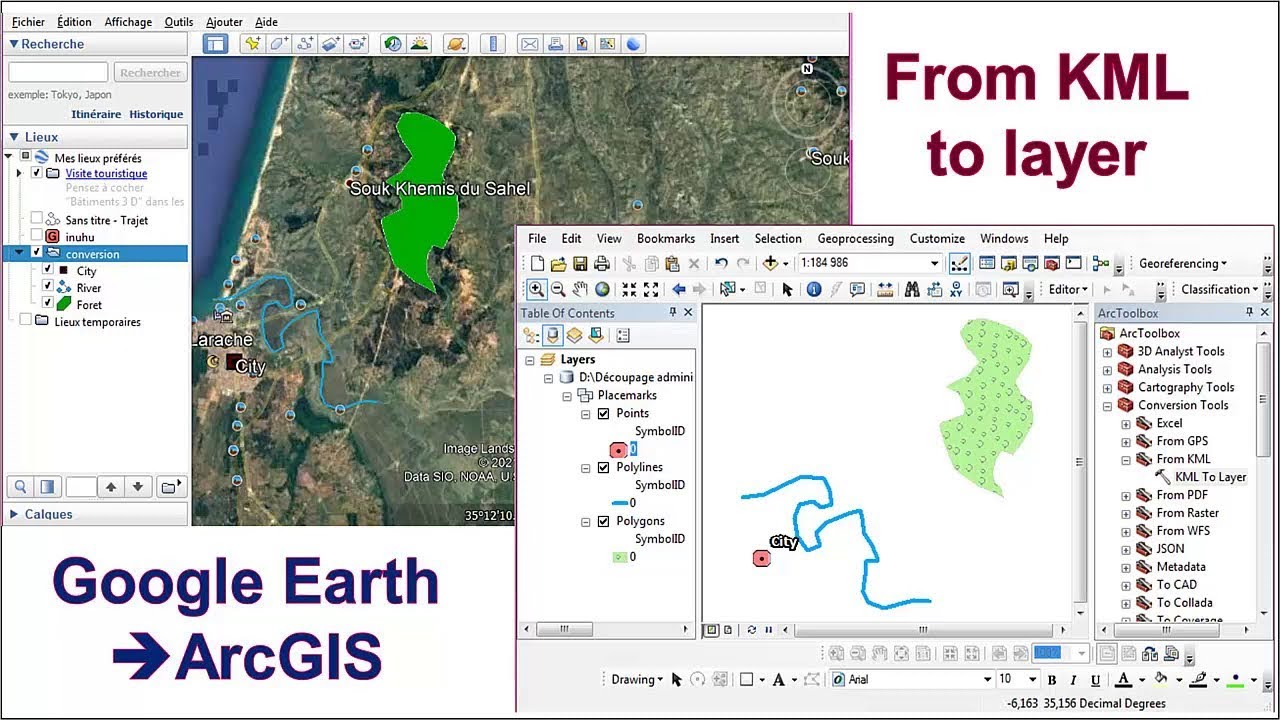This screenshot has height=720, width=1280.
Task: Add image overlay in Google Earth toolbar
Action: click(x=331, y=44)
